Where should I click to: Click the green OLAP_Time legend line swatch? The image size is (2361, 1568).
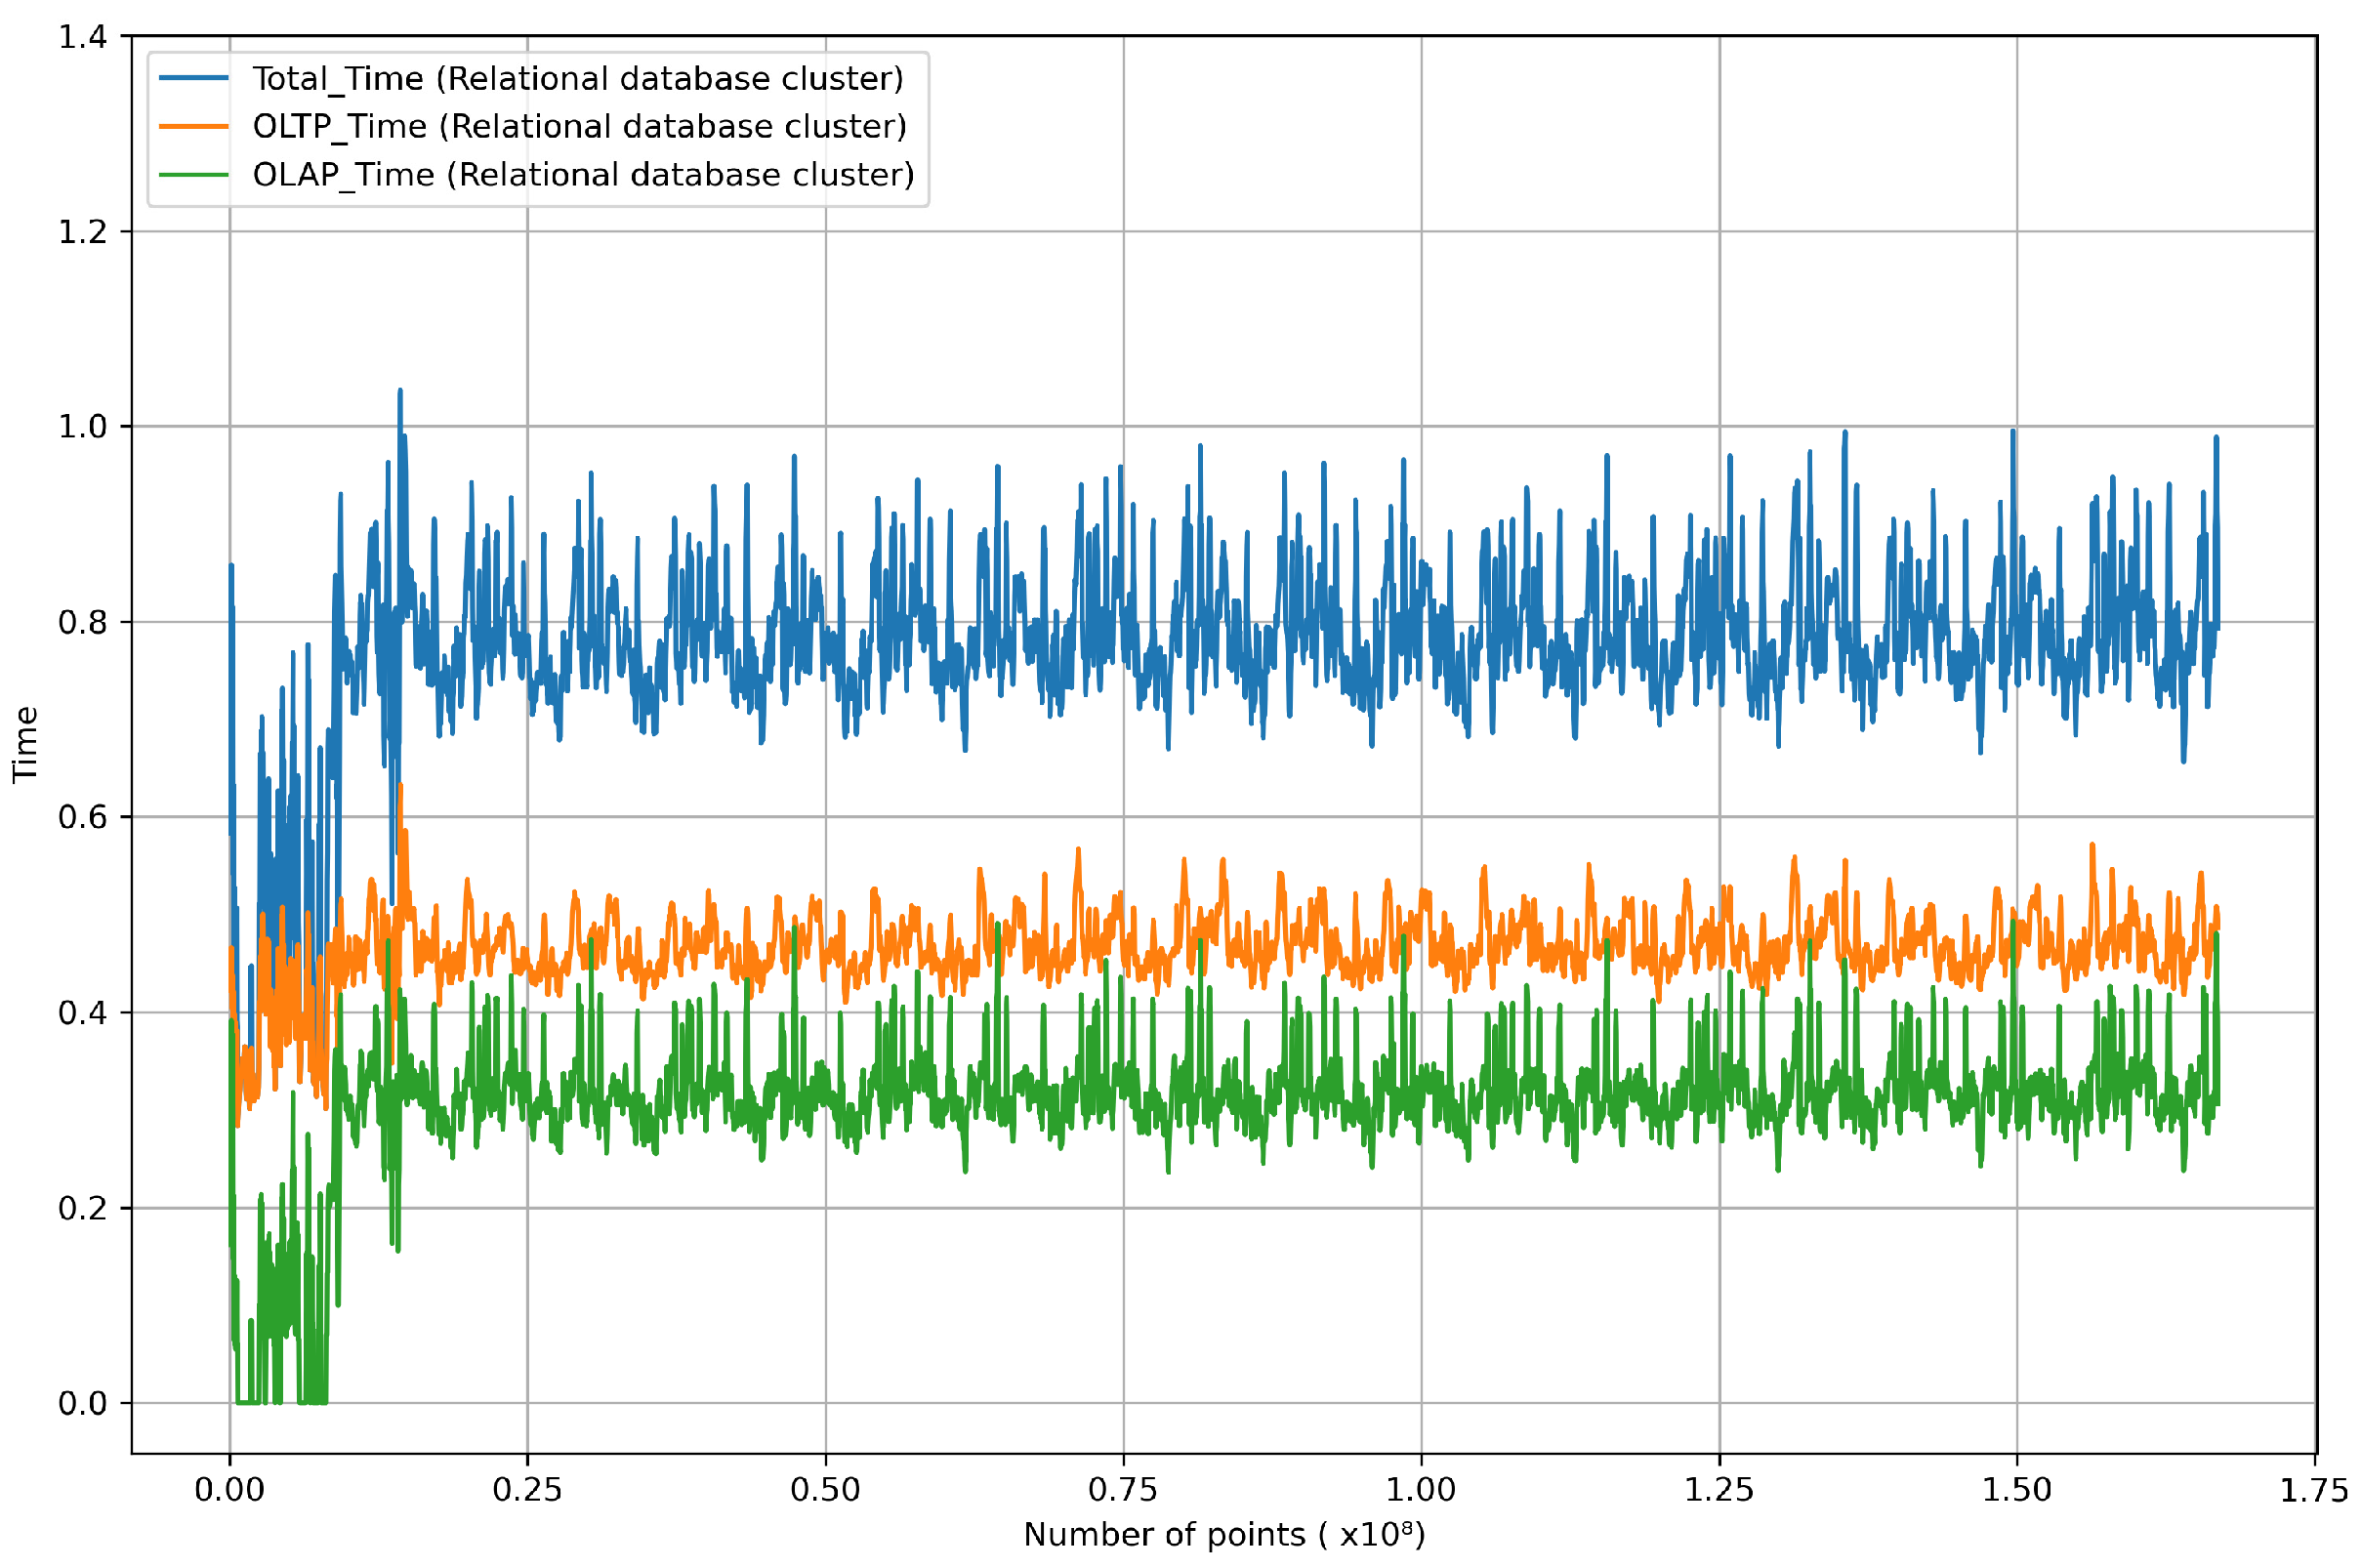194,174
